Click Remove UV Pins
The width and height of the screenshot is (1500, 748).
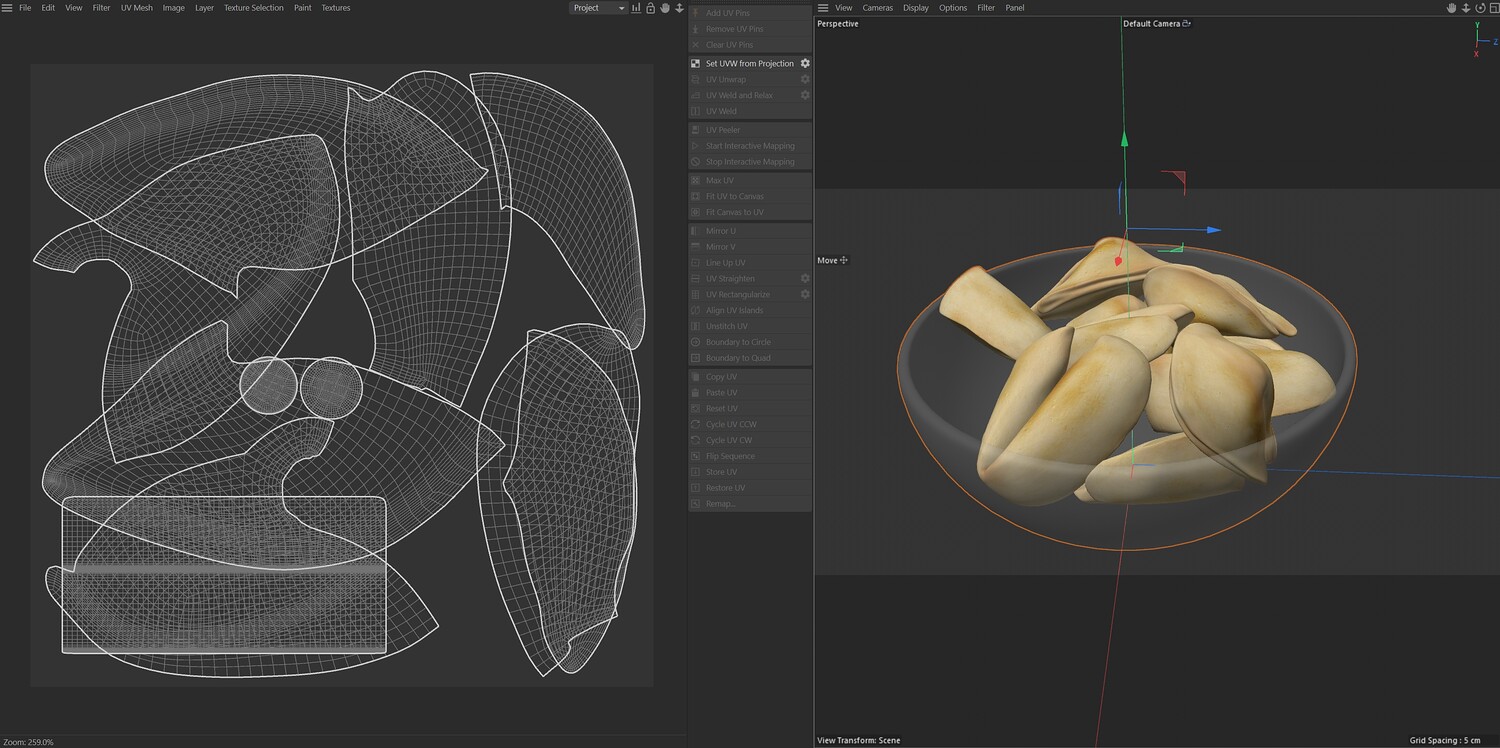click(750, 29)
